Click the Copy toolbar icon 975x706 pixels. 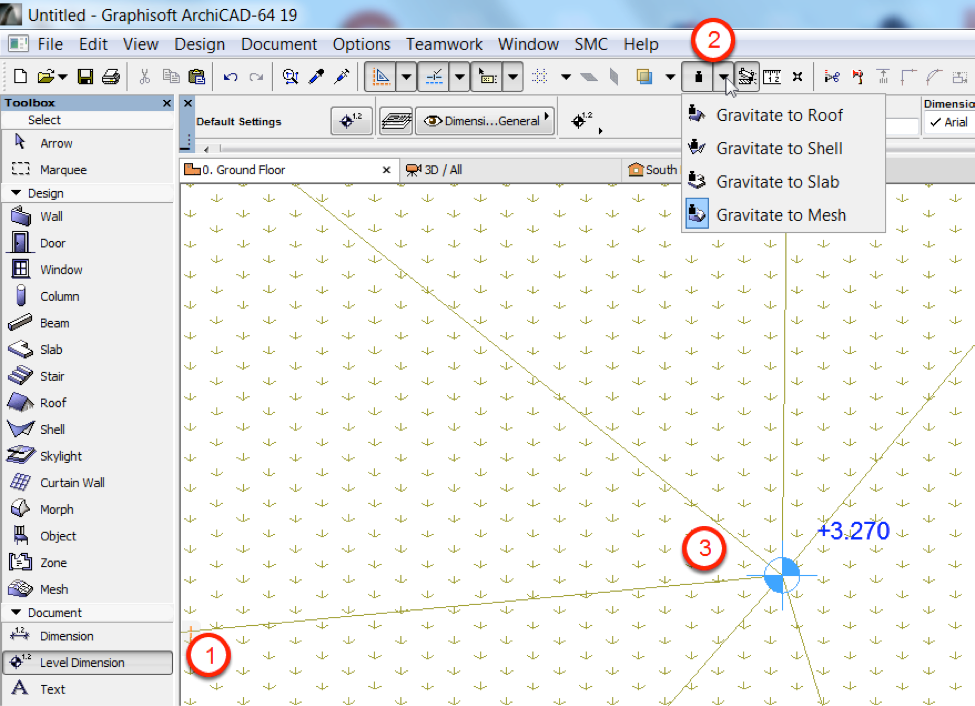tap(171, 77)
